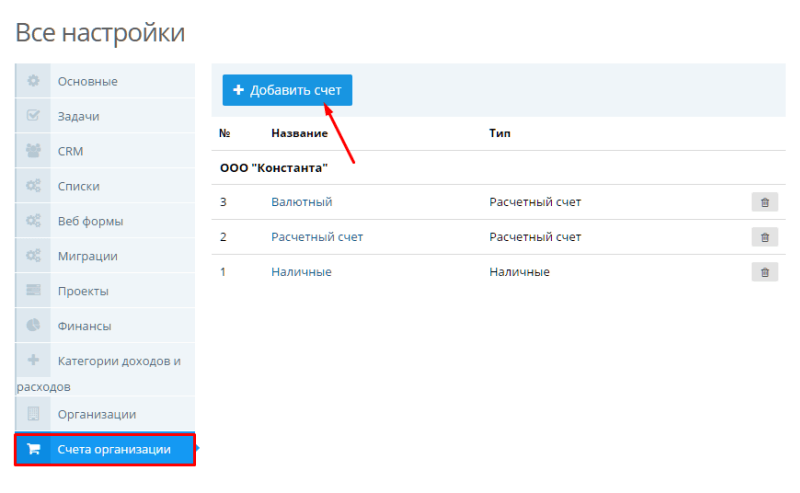Delete the Валютный account with trash icon

pos(764,202)
